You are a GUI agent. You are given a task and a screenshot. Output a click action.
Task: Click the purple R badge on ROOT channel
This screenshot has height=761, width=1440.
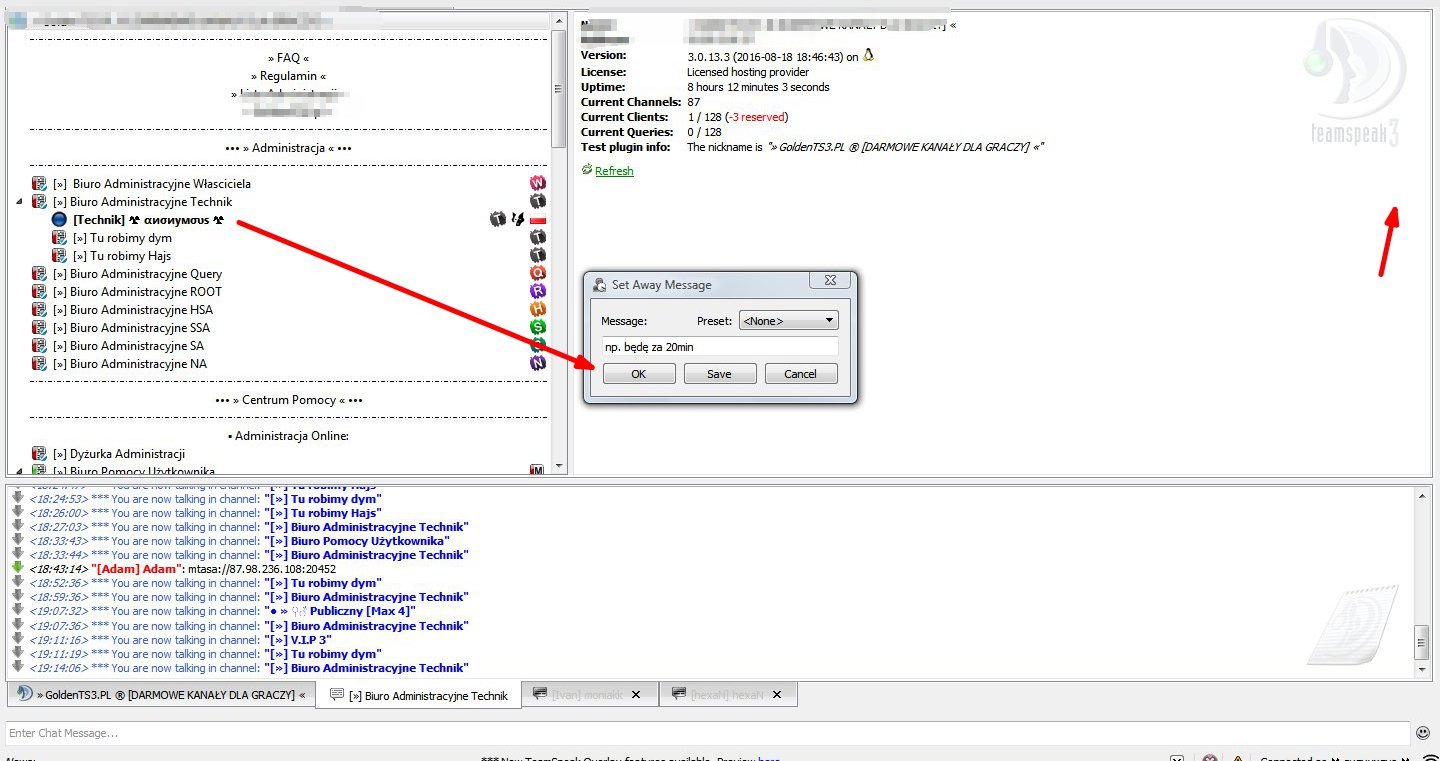click(x=538, y=292)
